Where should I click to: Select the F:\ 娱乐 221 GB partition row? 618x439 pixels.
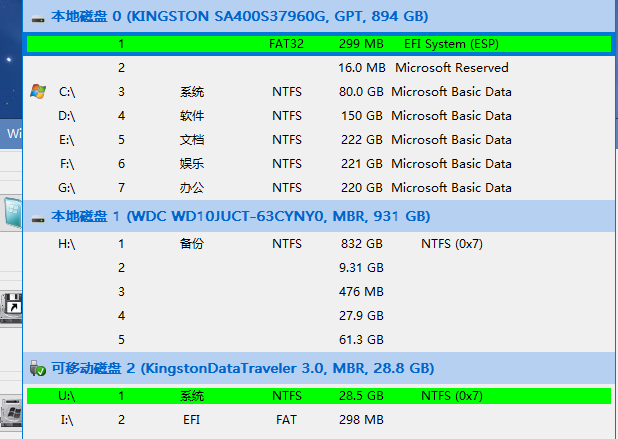coord(318,164)
